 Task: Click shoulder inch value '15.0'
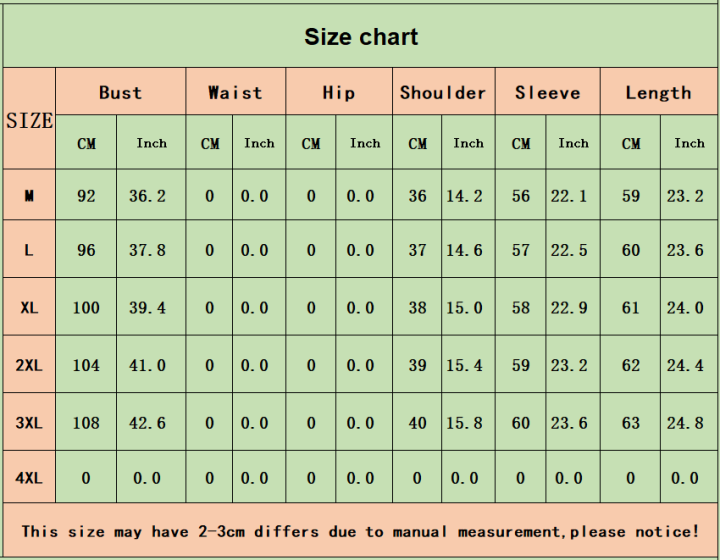click(x=464, y=308)
